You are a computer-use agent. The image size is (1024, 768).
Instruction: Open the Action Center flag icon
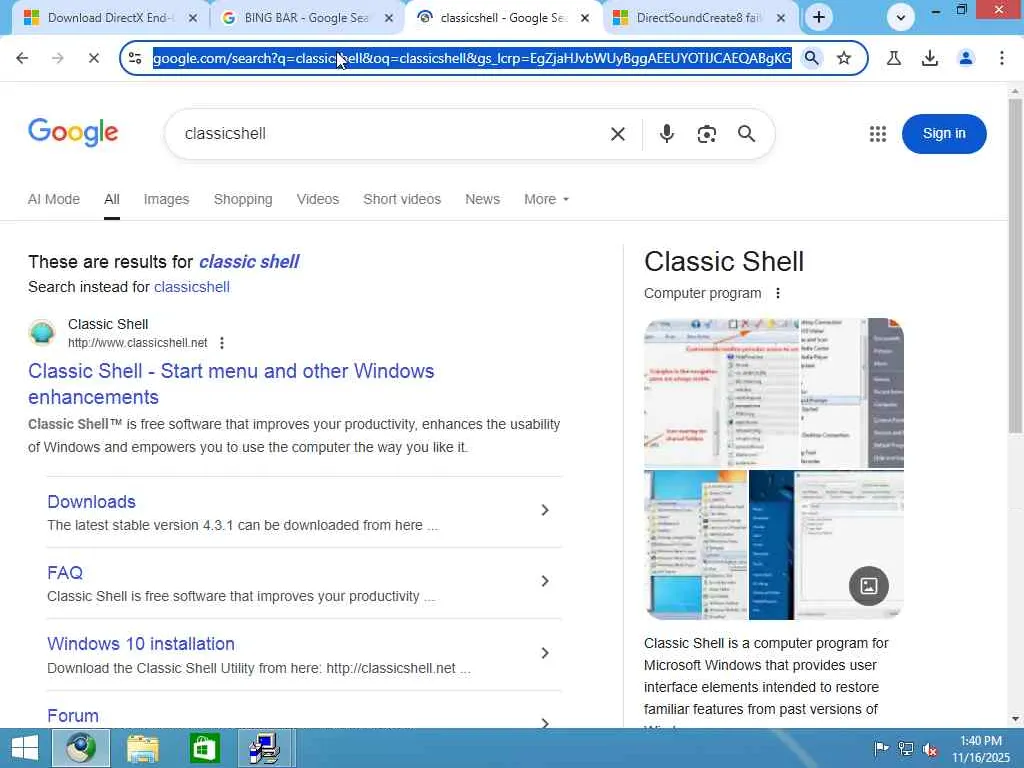[881, 749]
